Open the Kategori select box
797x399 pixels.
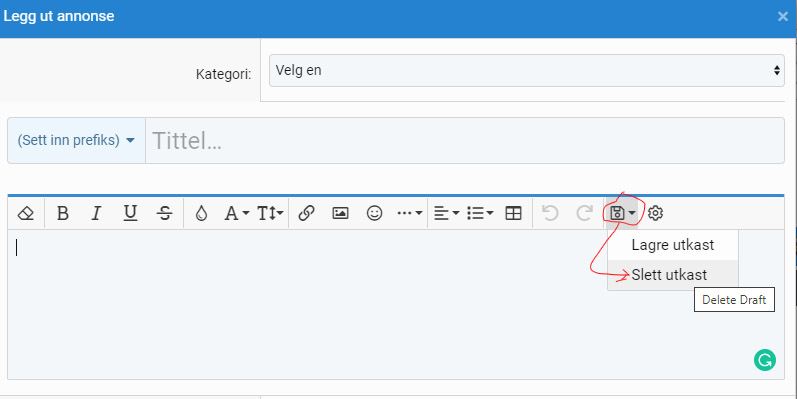click(527, 70)
